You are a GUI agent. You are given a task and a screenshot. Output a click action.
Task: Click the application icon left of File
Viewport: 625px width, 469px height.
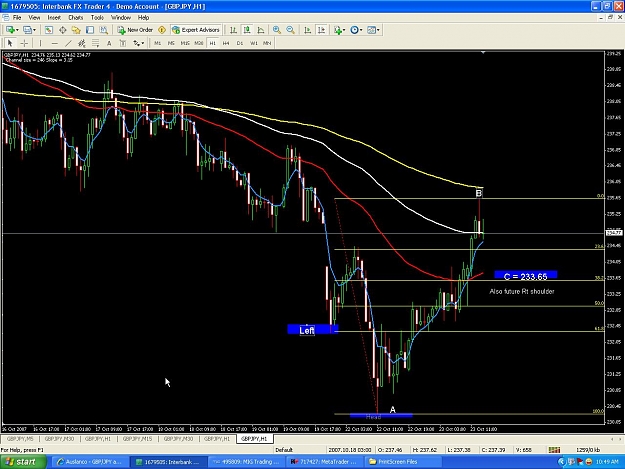[5, 18]
